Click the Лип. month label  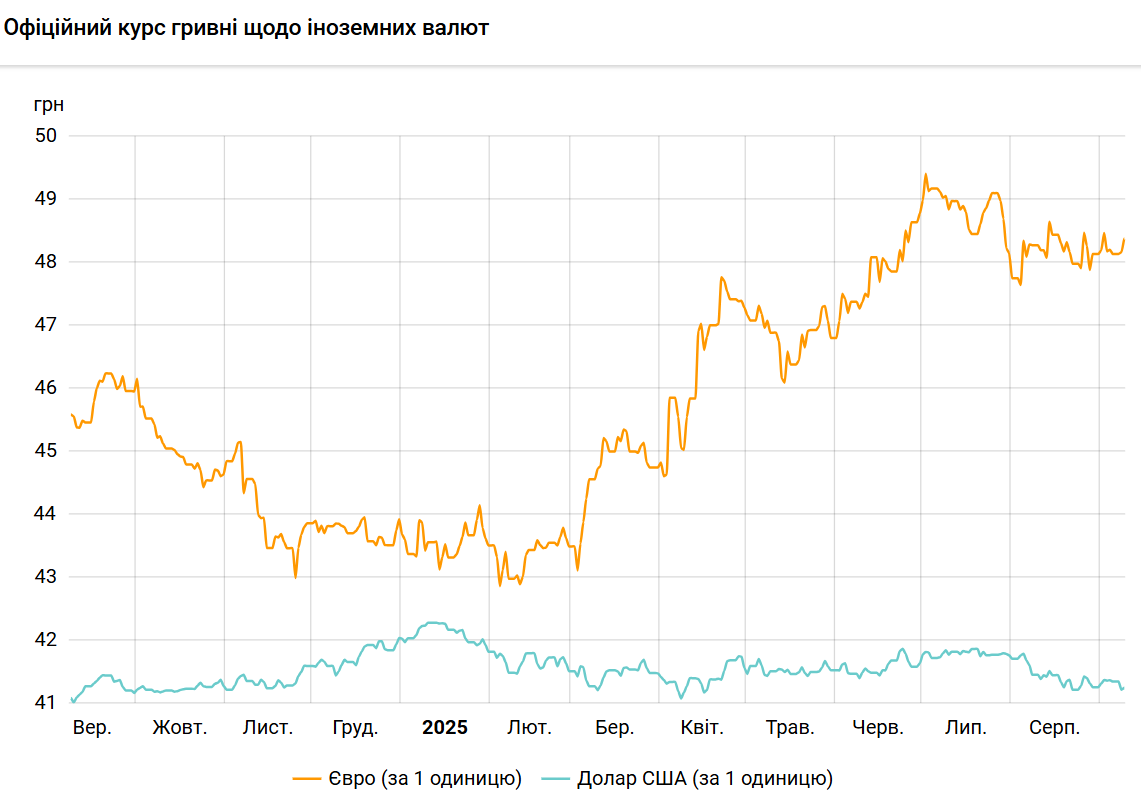click(x=966, y=728)
